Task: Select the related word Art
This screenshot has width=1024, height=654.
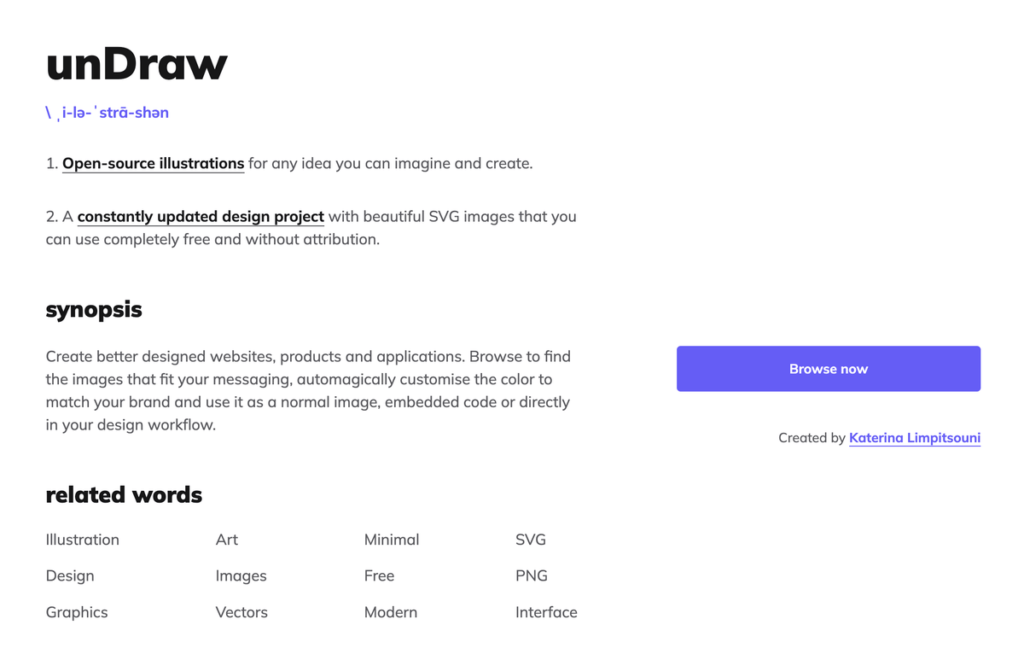Action: [x=227, y=540]
